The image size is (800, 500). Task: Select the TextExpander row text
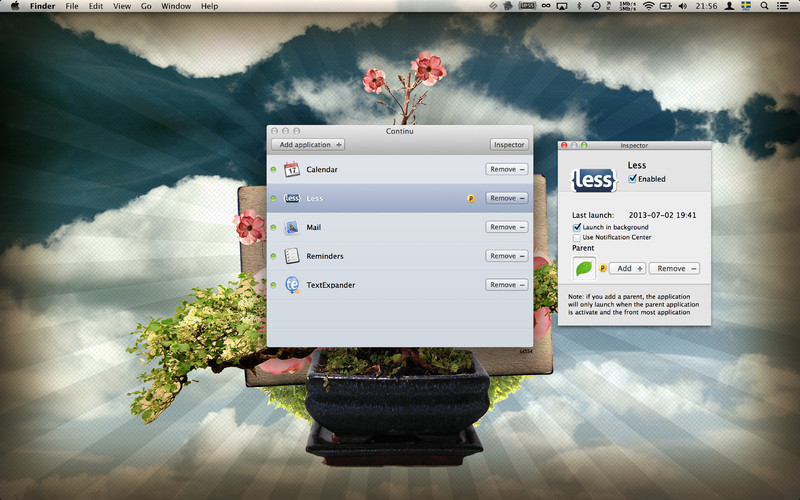click(330, 285)
